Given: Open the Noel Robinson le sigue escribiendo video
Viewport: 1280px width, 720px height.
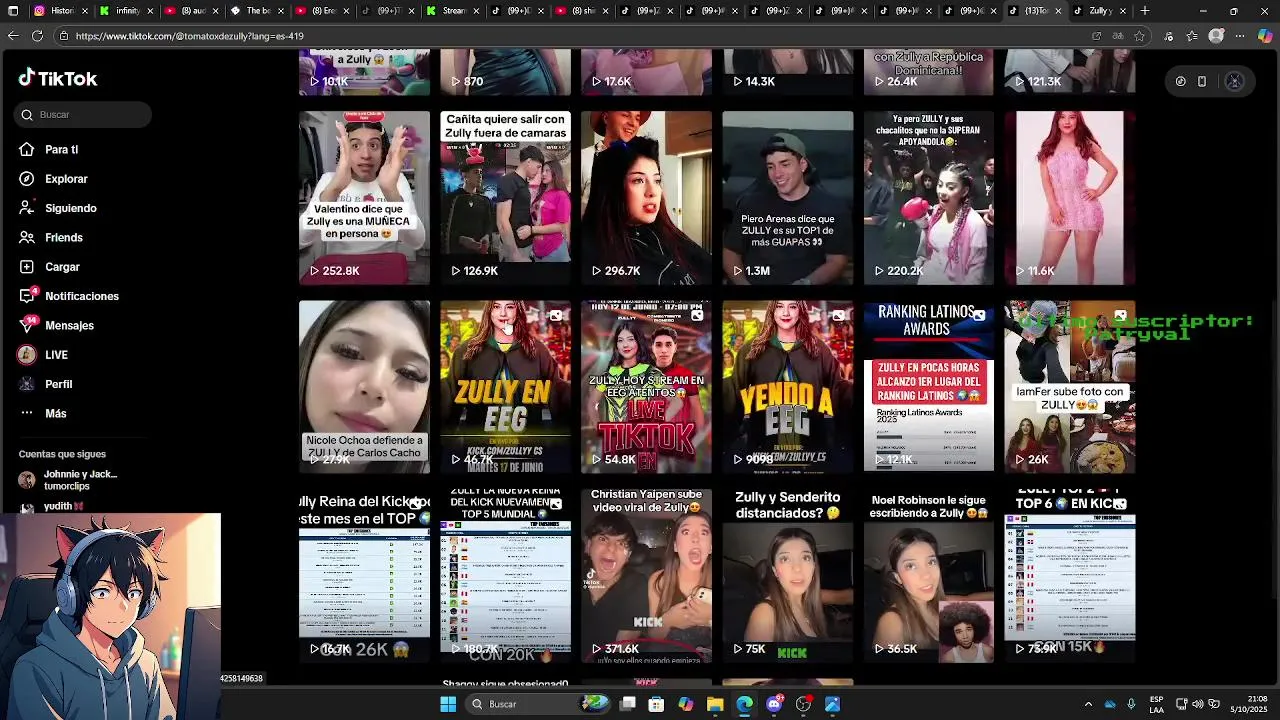Looking at the screenshot, I should (x=929, y=576).
